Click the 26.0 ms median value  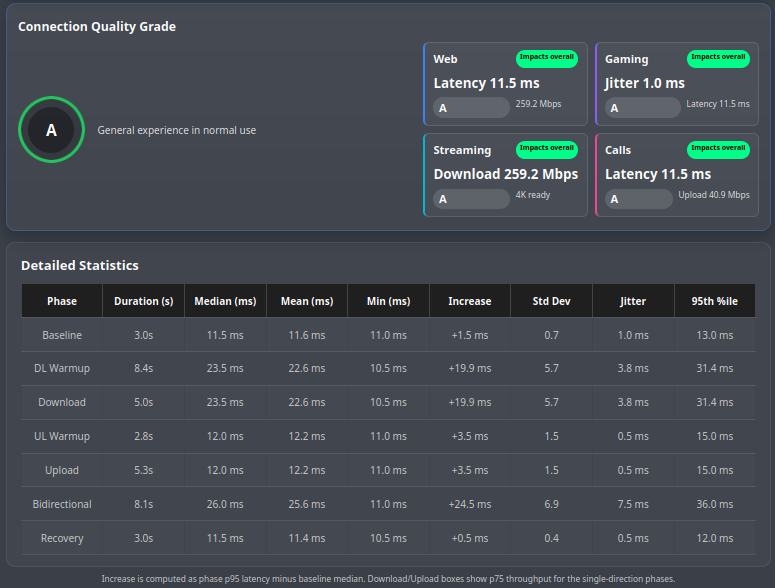point(225,504)
